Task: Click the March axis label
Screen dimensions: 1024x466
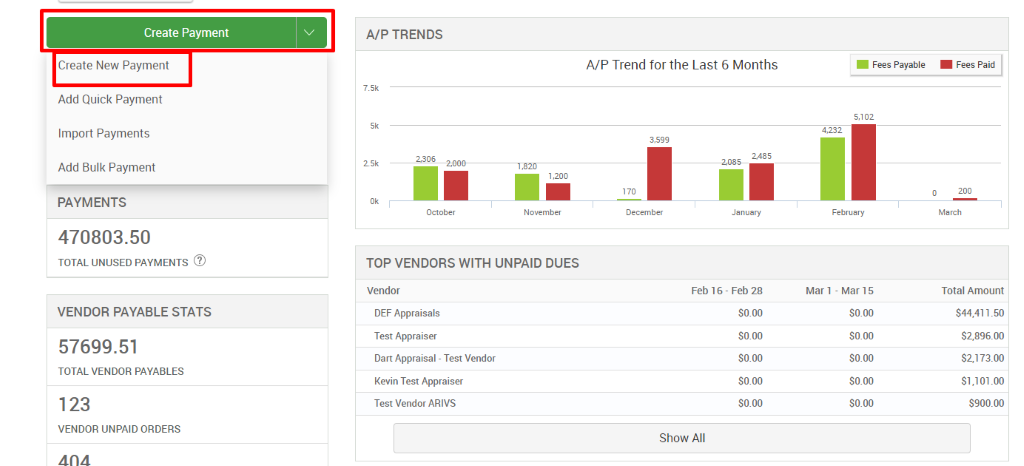Action: click(950, 212)
